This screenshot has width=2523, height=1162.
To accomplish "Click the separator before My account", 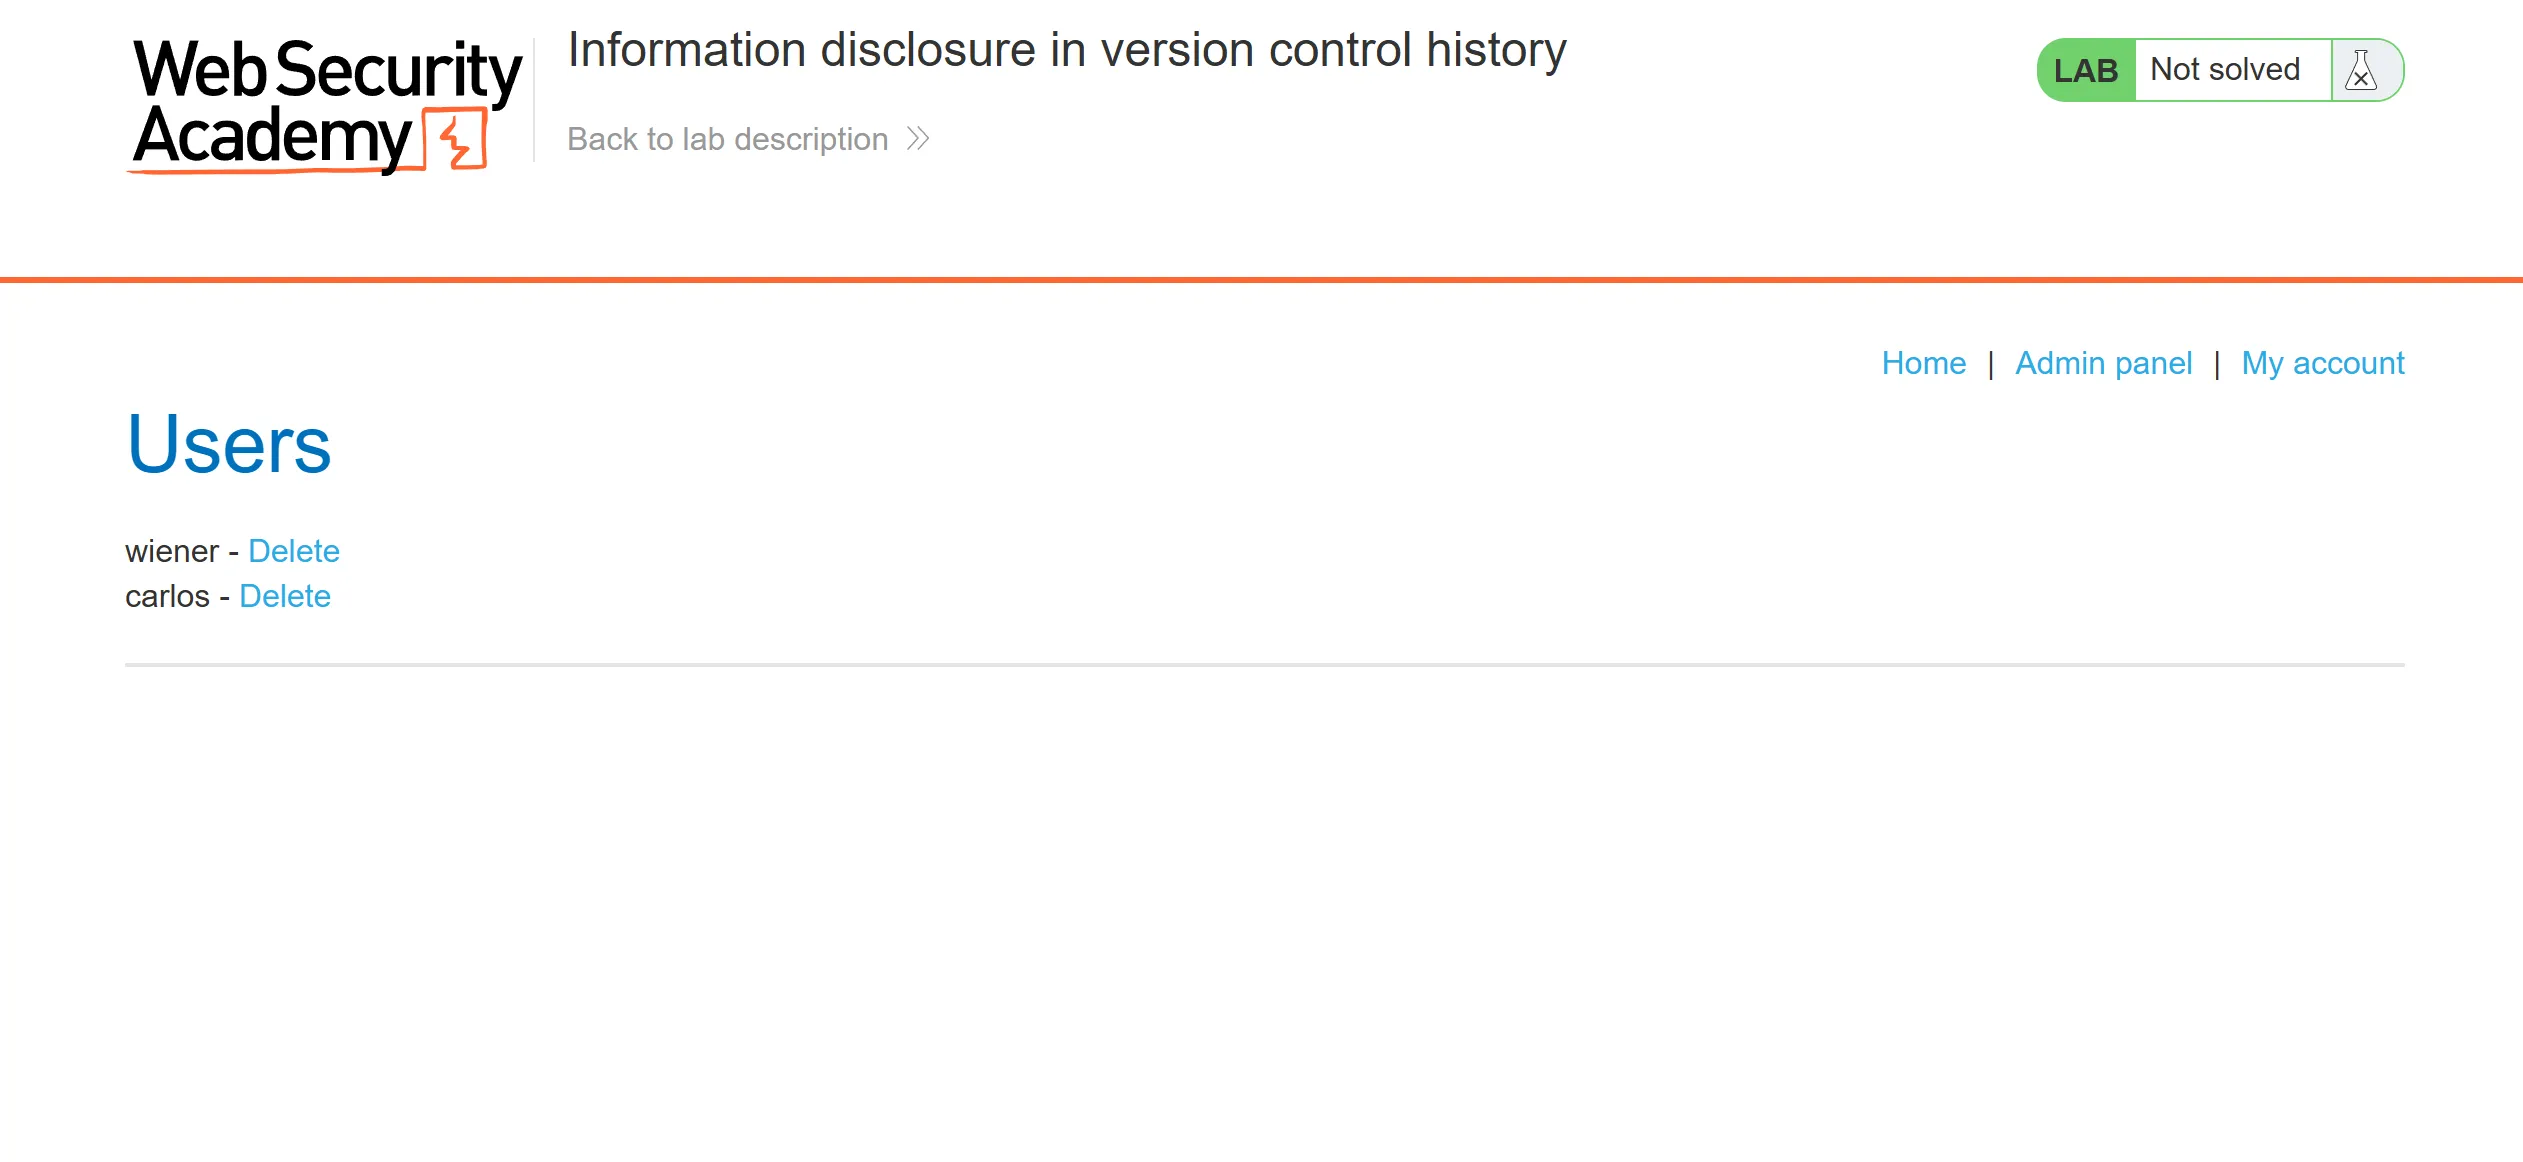I will (x=2217, y=364).
